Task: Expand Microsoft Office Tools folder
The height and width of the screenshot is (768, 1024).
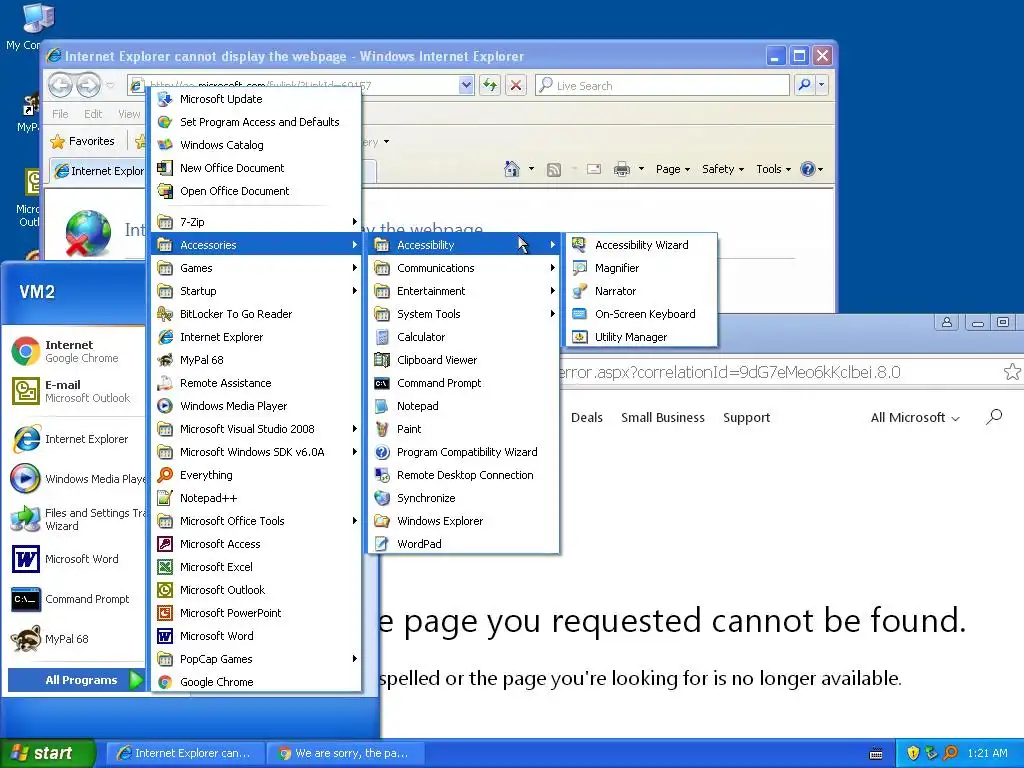Action: (x=257, y=521)
